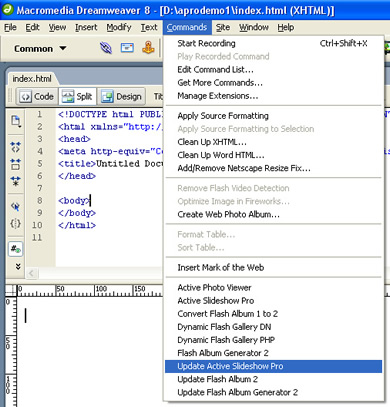Choose Clean Up XHTML…
This screenshot has width=390, height=407.
pyautogui.click(x=273, y=142)
